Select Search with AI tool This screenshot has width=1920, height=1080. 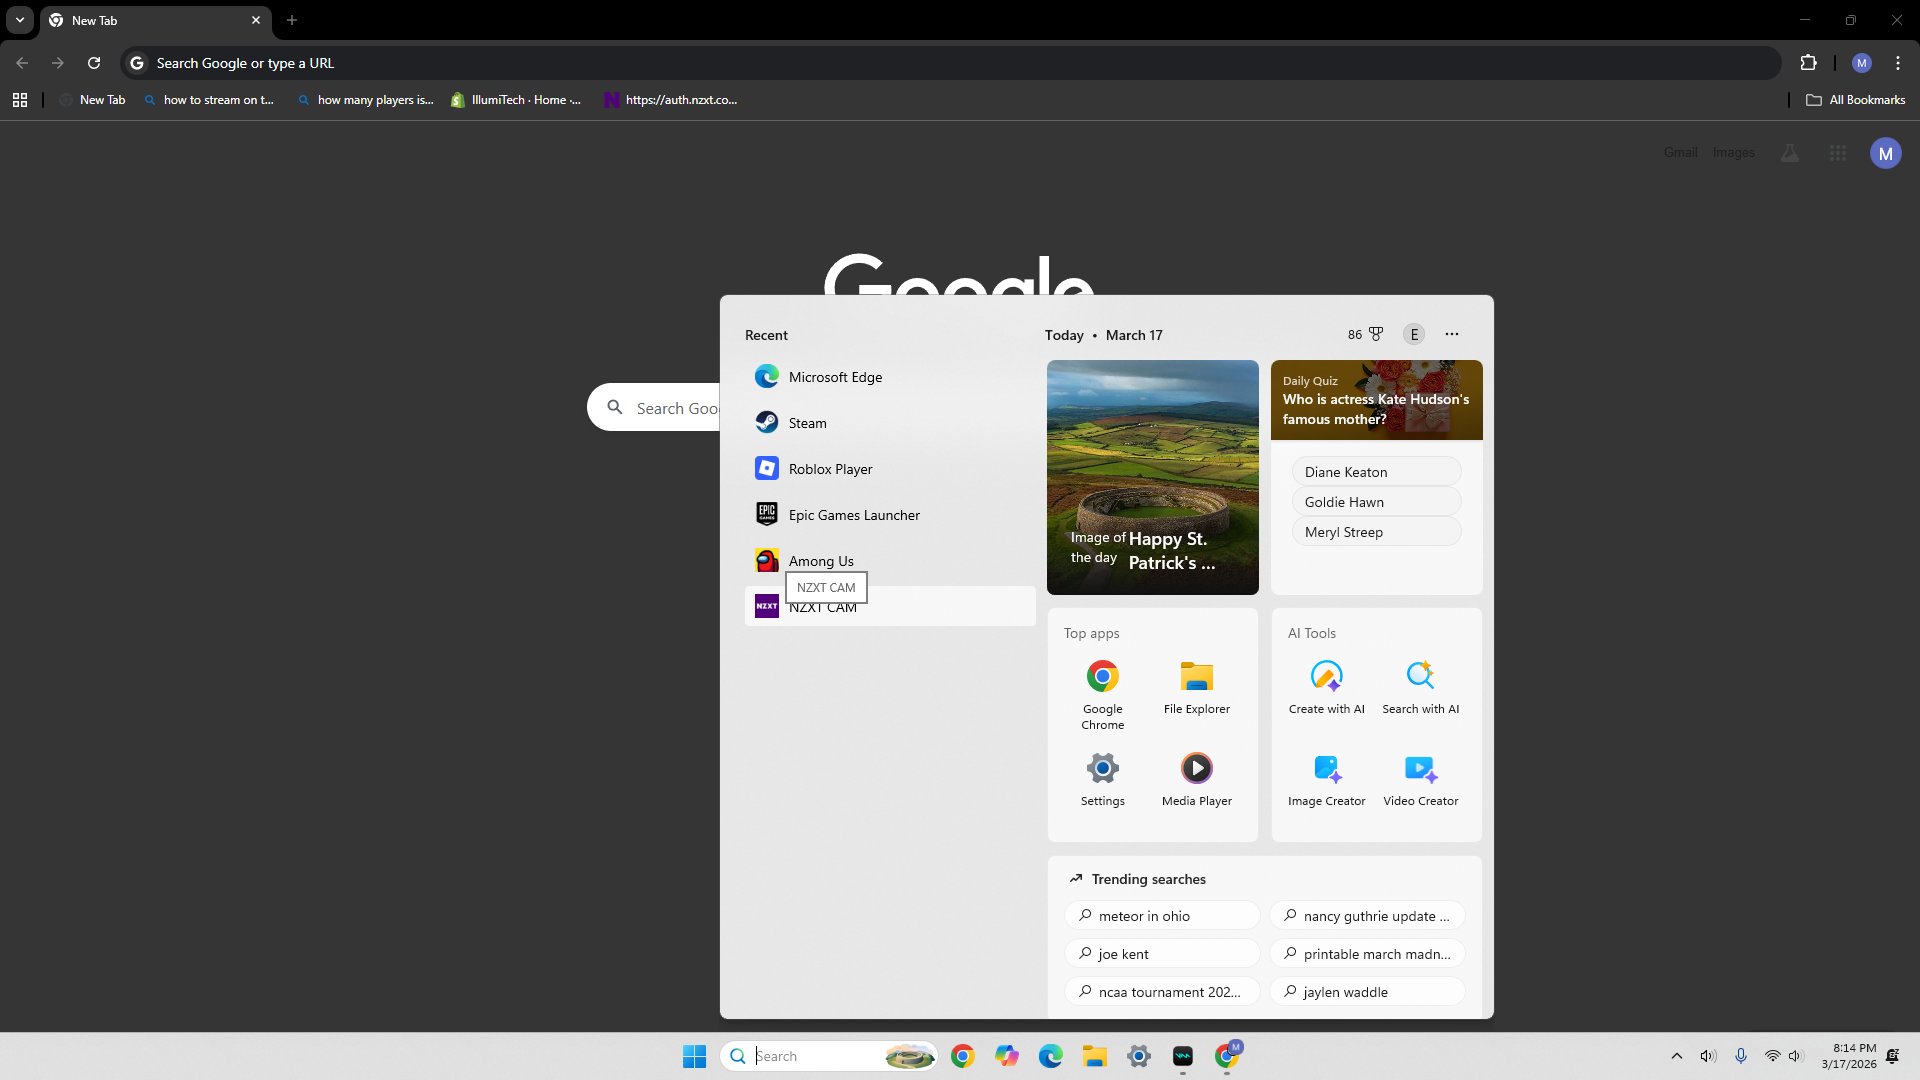point(1420,688)
